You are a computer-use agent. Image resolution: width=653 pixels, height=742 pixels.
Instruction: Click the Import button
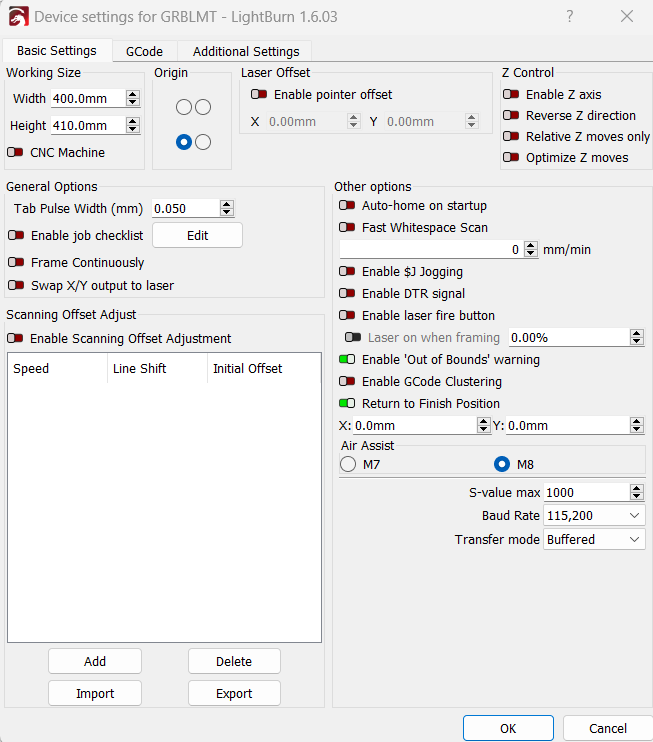[x=95, y=693]
